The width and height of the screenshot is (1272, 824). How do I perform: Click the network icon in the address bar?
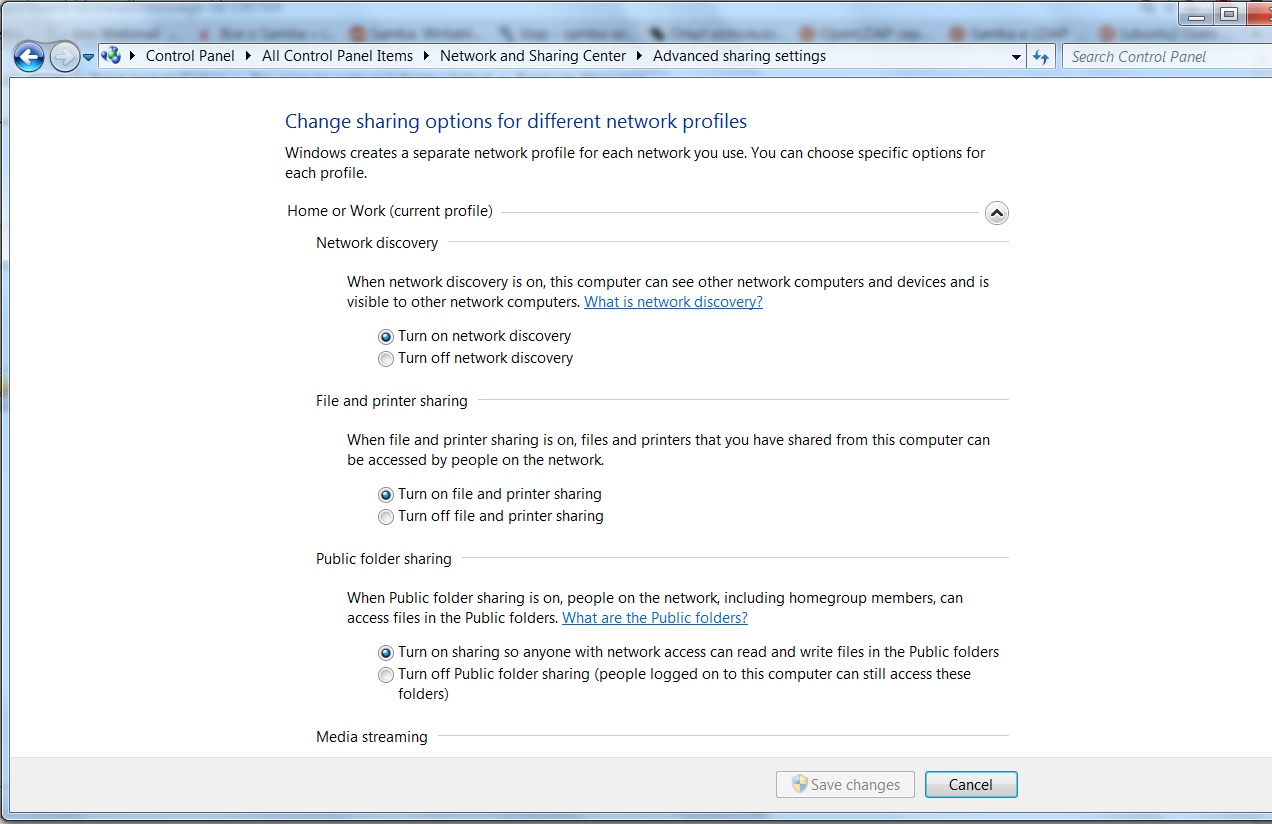tap(112, 56)
